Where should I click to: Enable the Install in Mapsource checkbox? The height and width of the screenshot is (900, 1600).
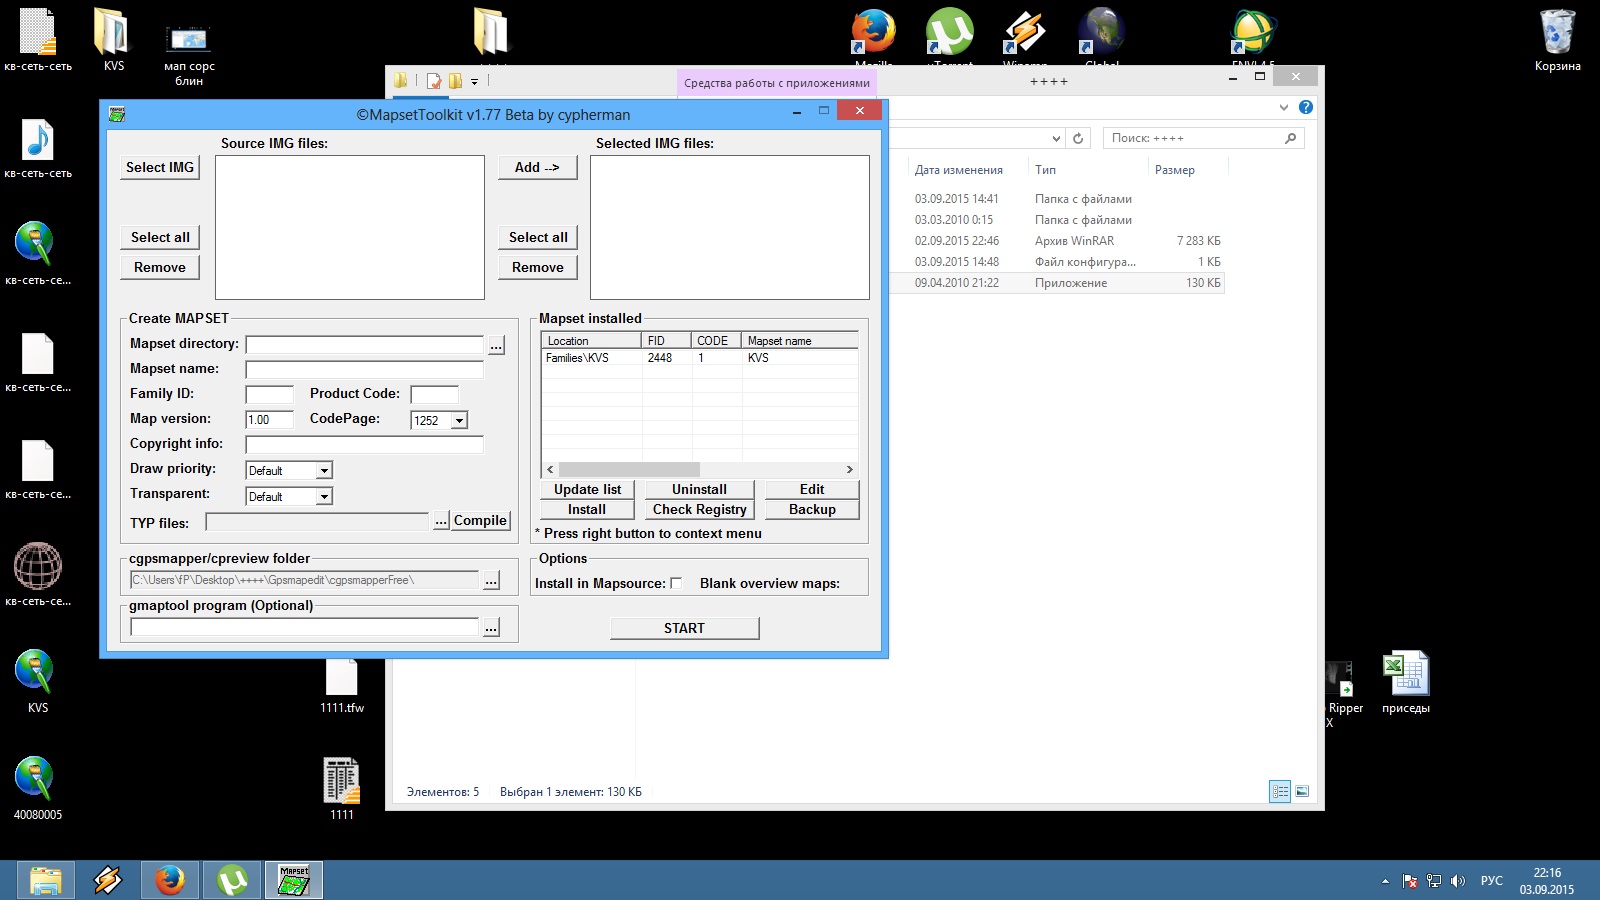point(676,584)
